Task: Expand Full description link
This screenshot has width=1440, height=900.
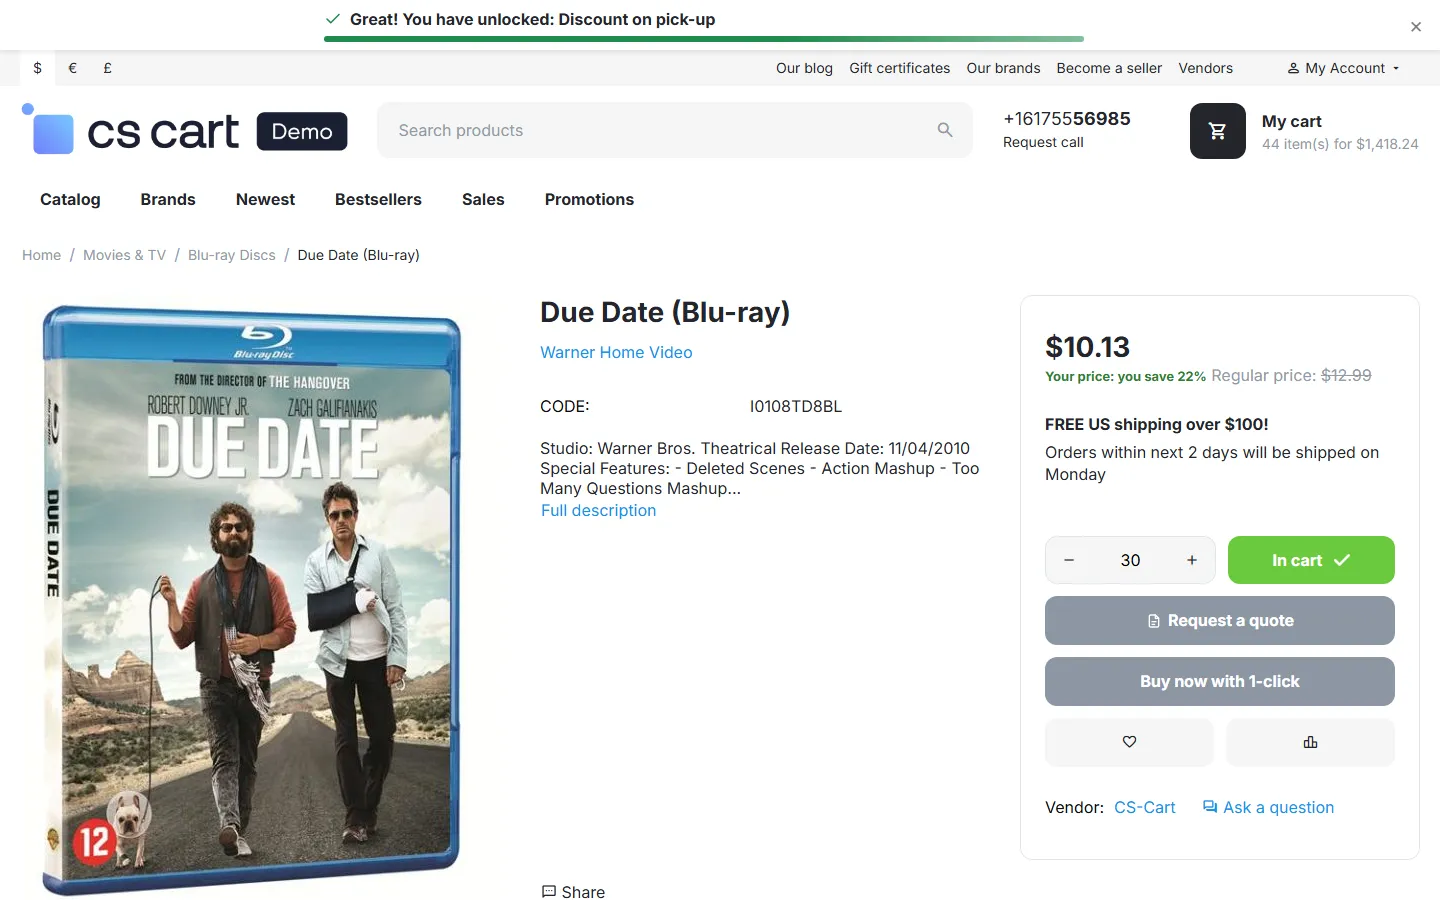Action: click(598, 510)
